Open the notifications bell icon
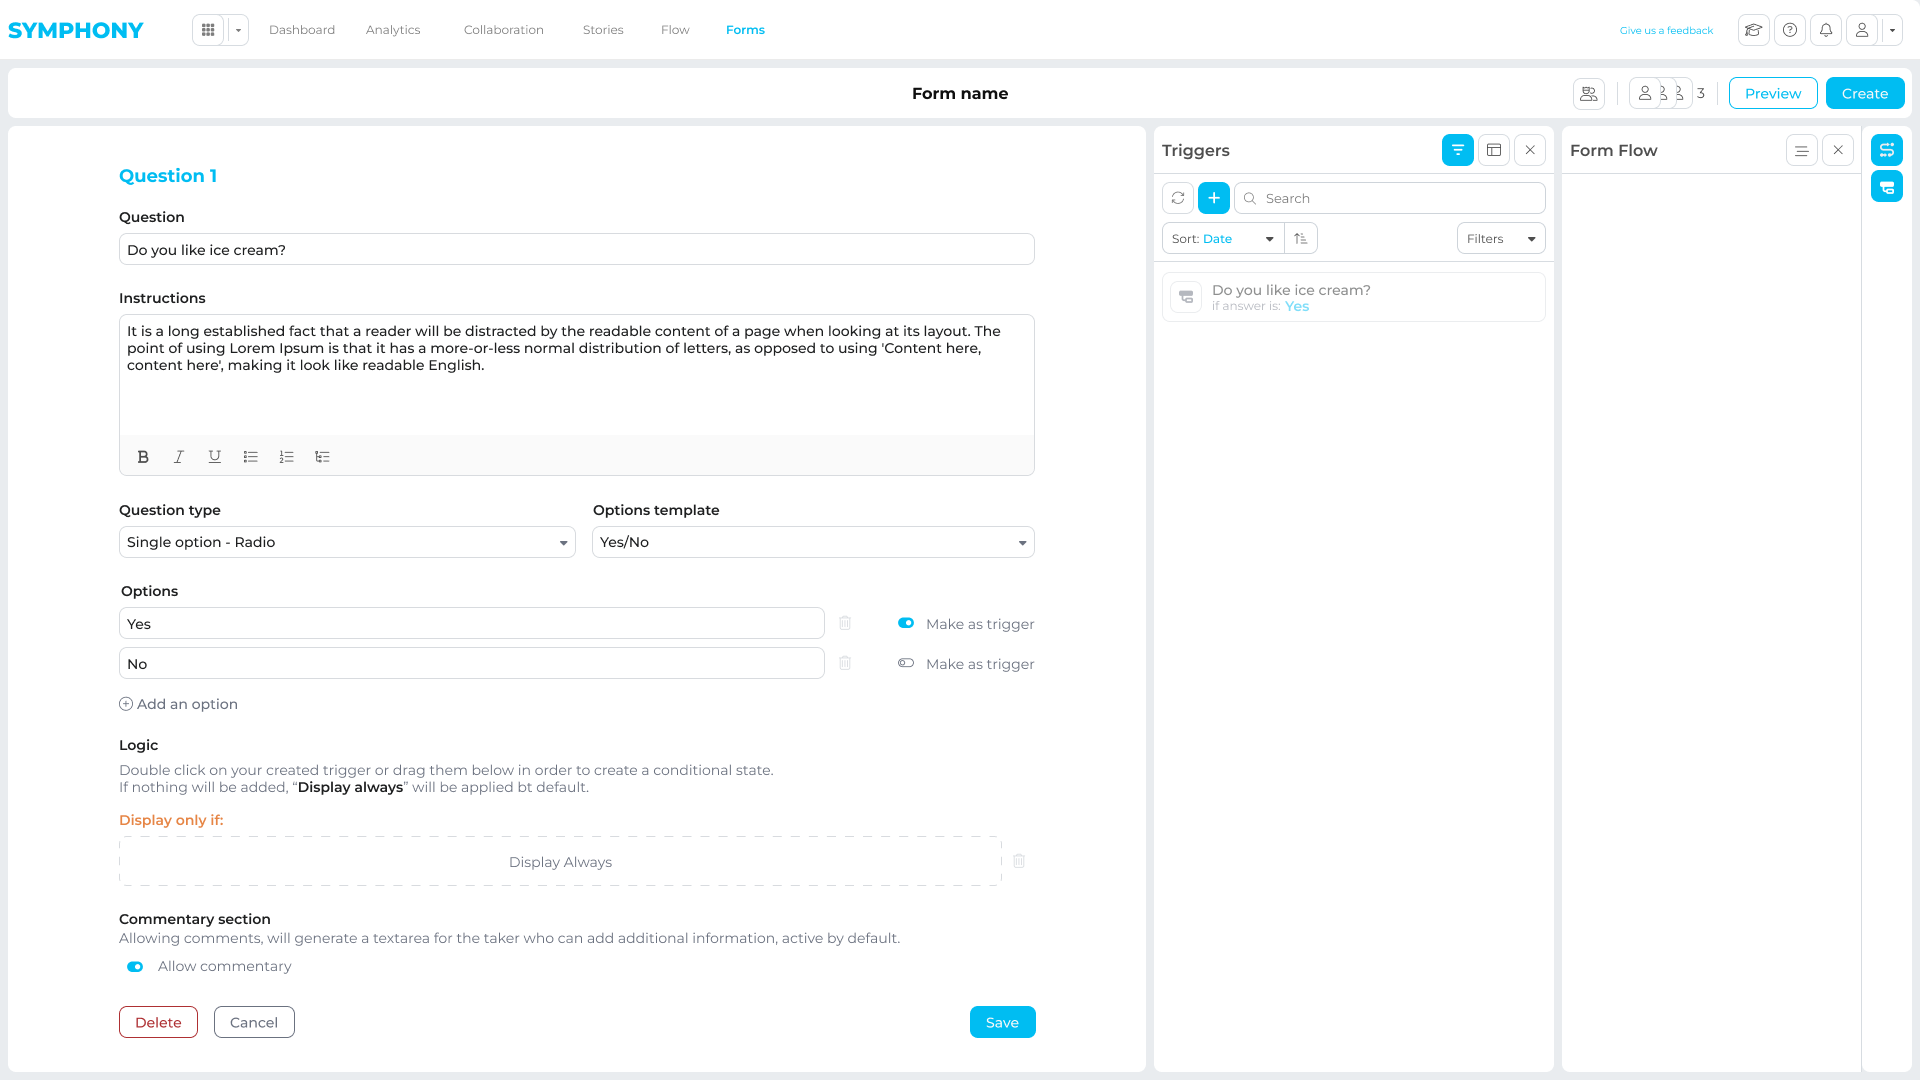The width and height of the screenshot is (1920, 1080). [1826, 30]
